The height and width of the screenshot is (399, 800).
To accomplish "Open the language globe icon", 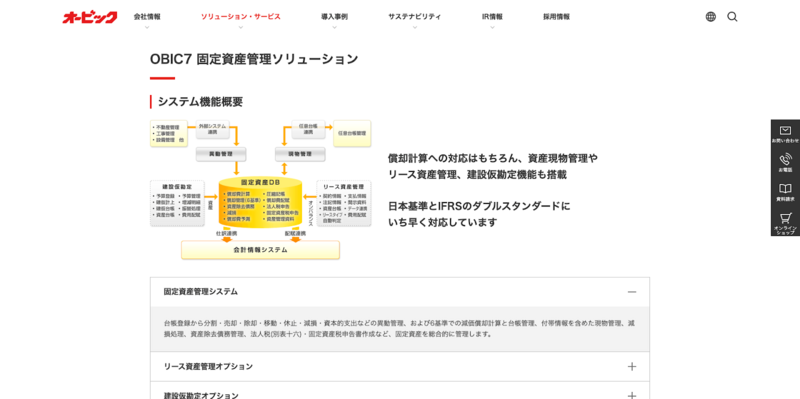I will coord(711,17).
